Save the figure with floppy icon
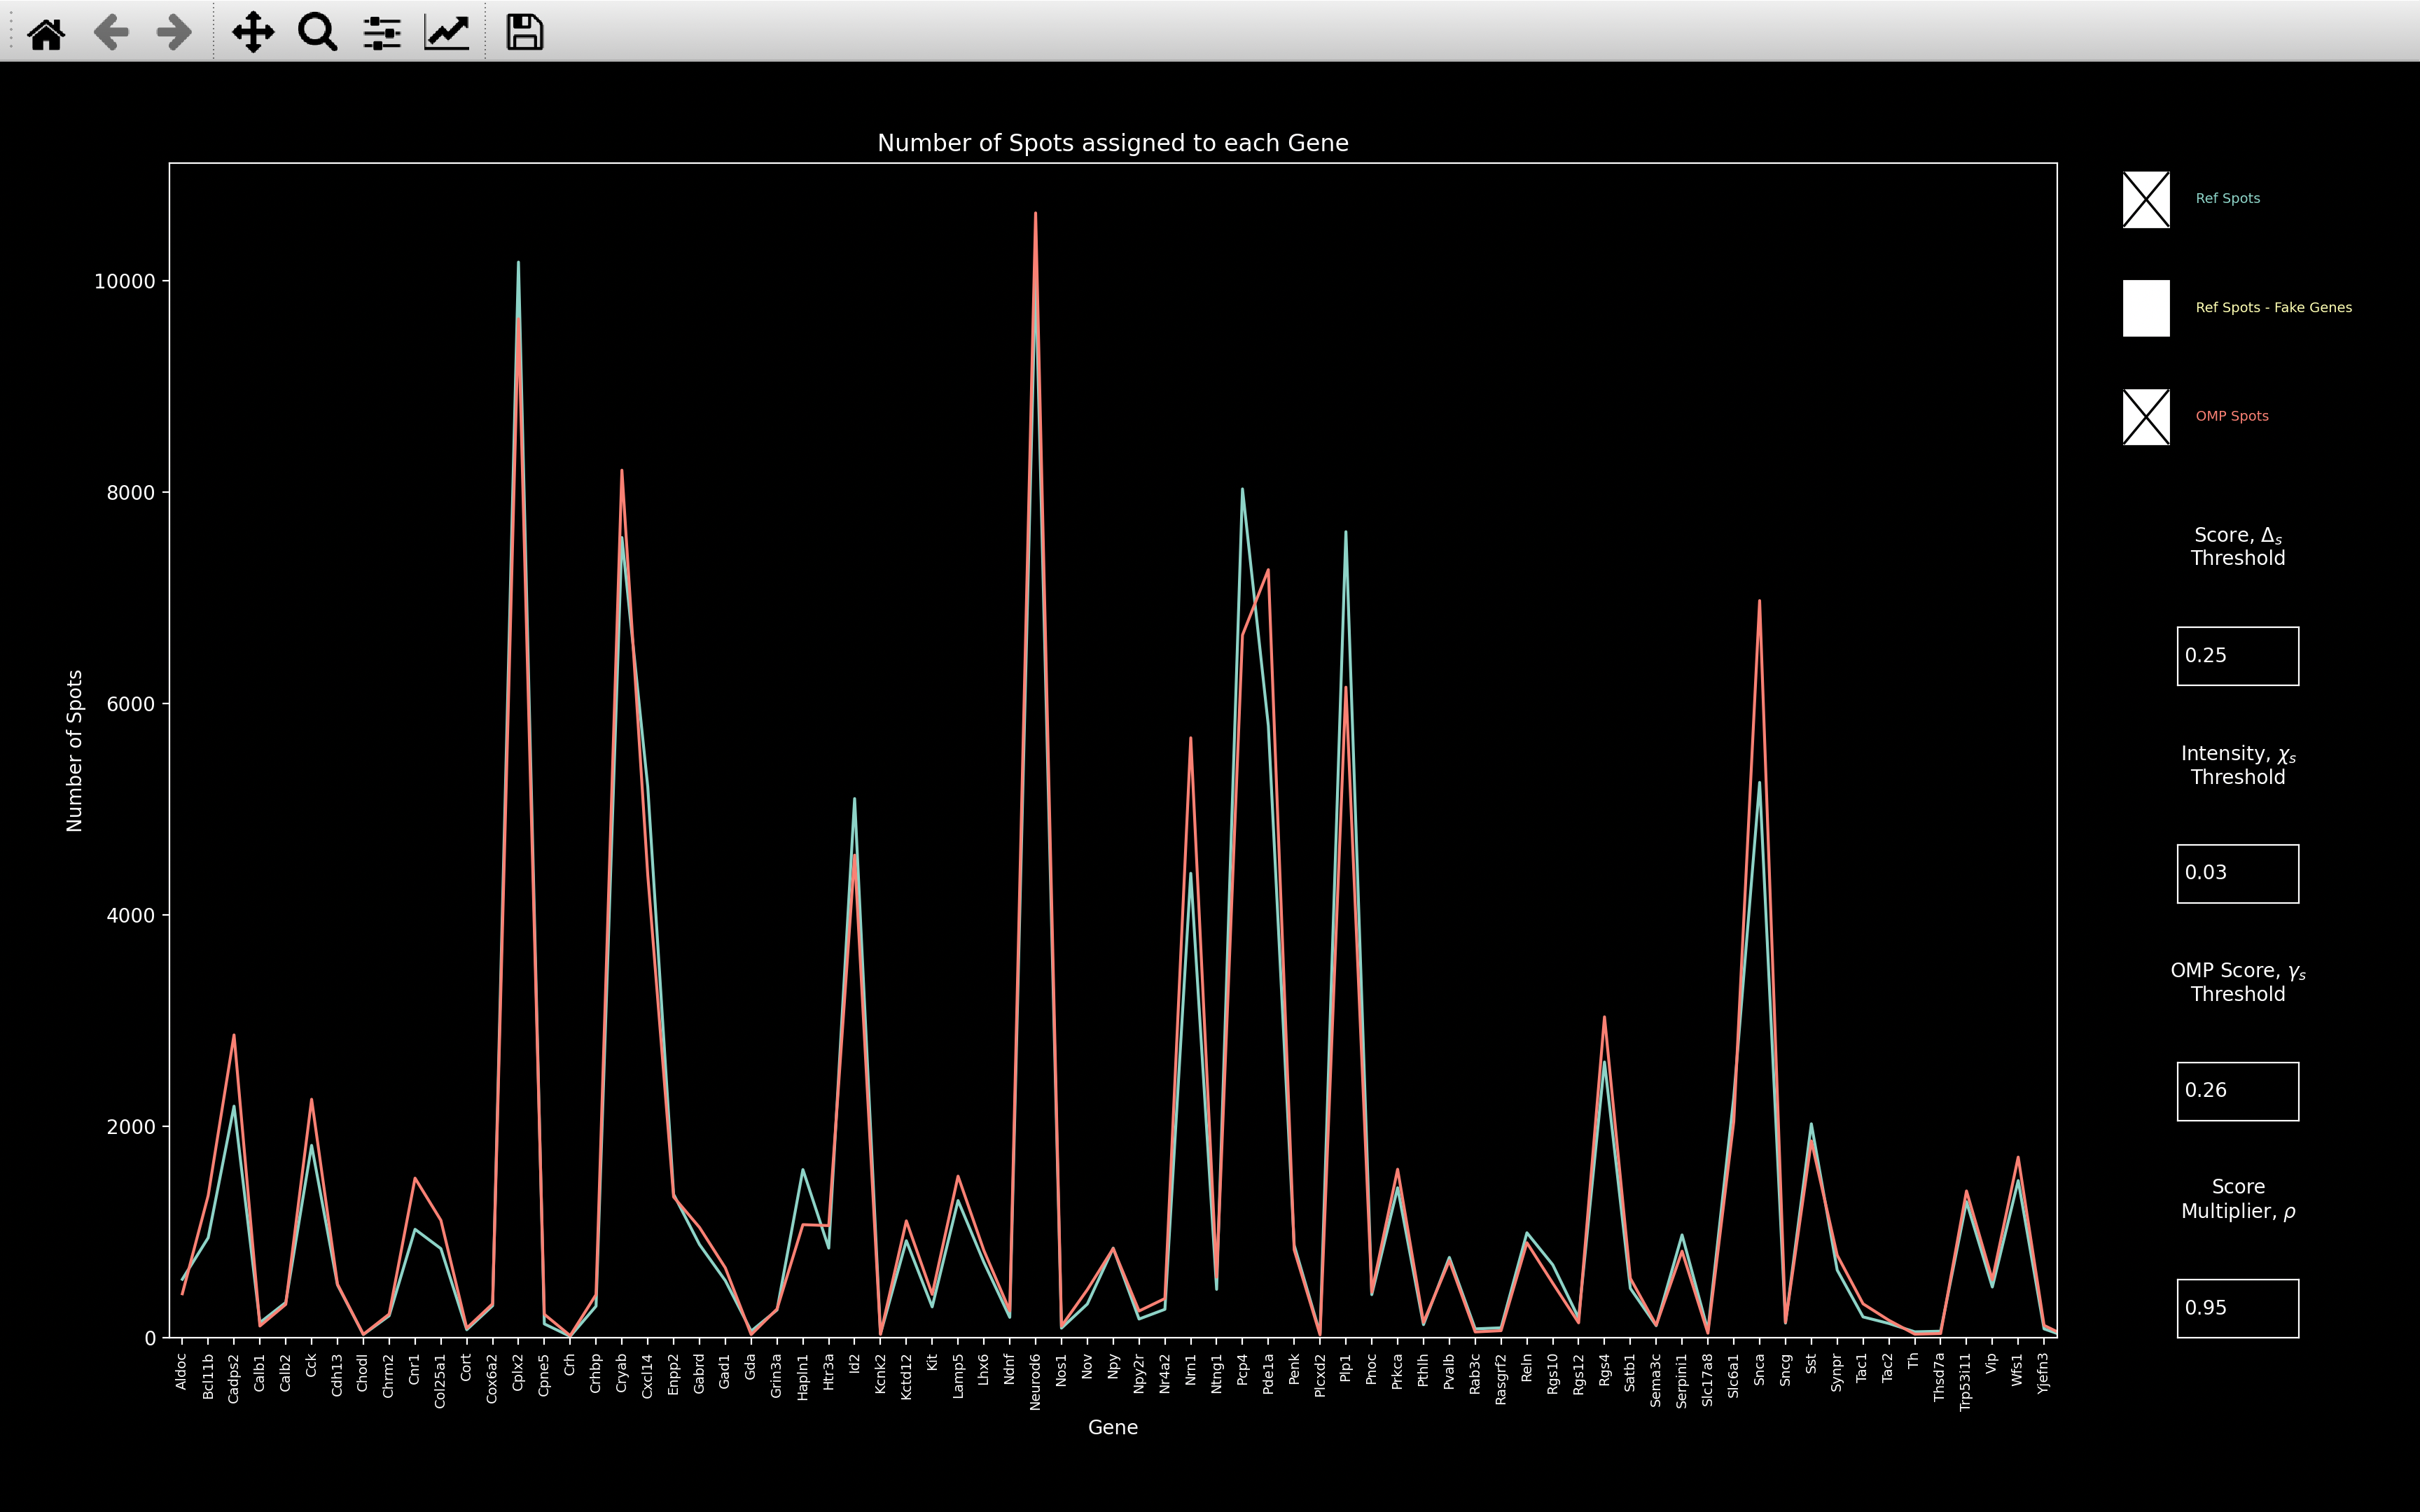Viewport: 2420px width, 1512px height. click(525, 33)
